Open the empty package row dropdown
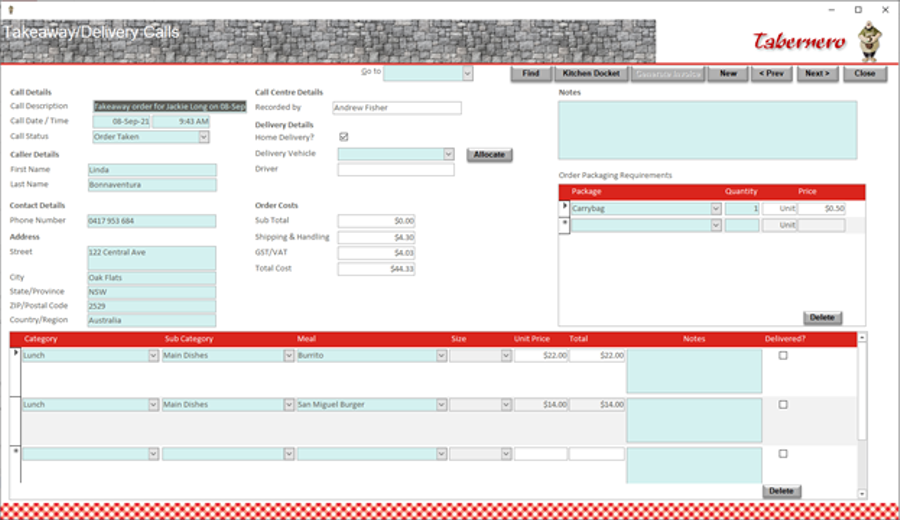The width and height of the screenshot is (900, 520). click(716, 225)
